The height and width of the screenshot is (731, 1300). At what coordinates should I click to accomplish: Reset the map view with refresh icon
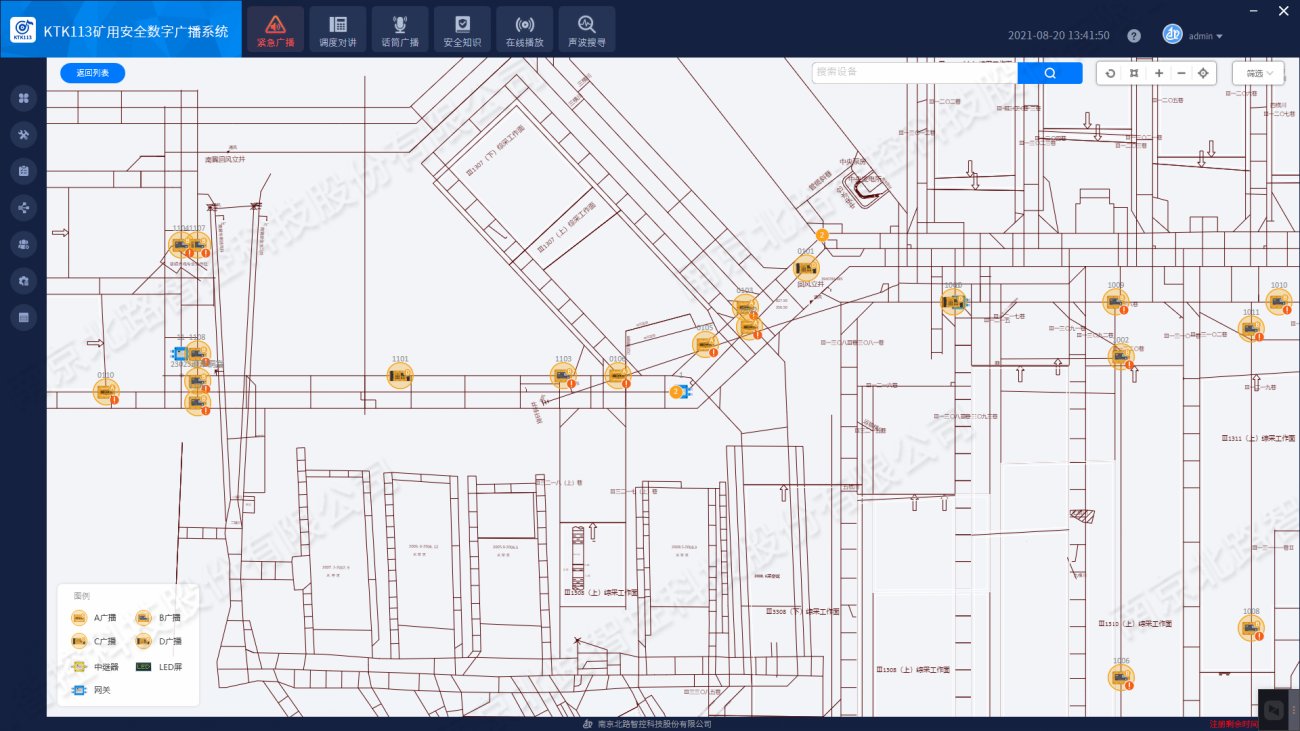1110,73
